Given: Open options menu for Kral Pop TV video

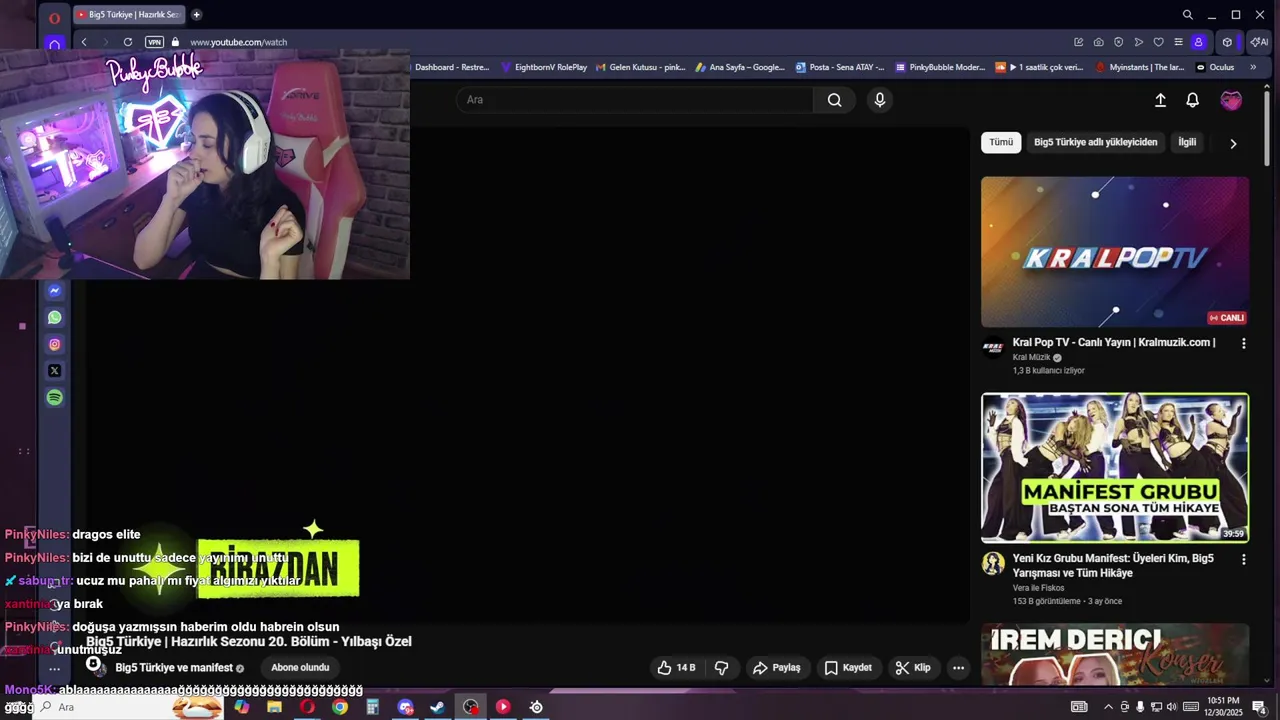Looking at the screenshot, I should click(1244, 343).
